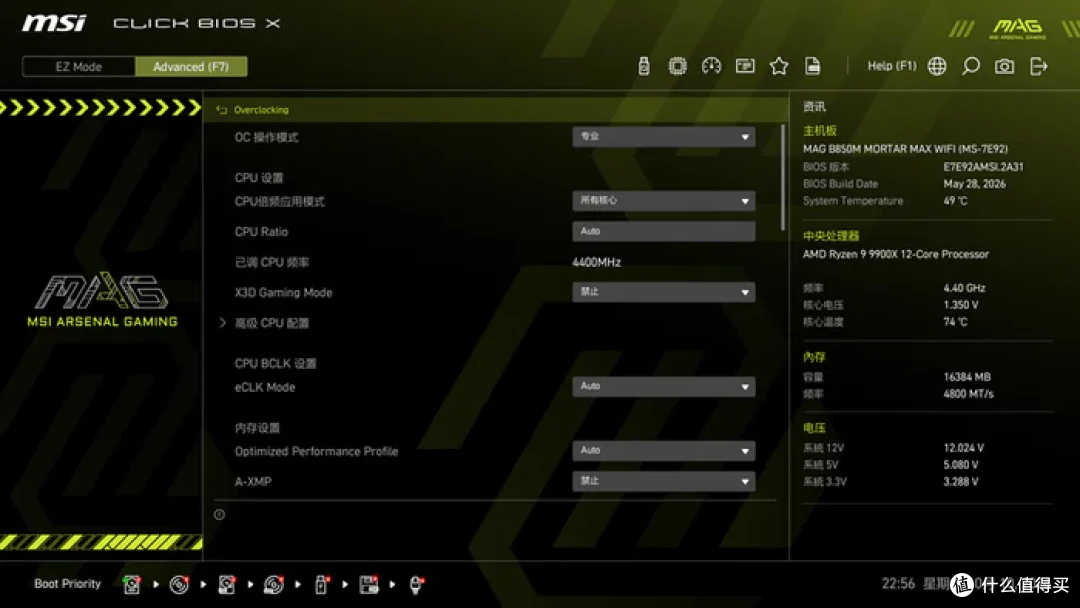
Task: Select fourth boot device disc icon
Action: click(x=273, y=585)
